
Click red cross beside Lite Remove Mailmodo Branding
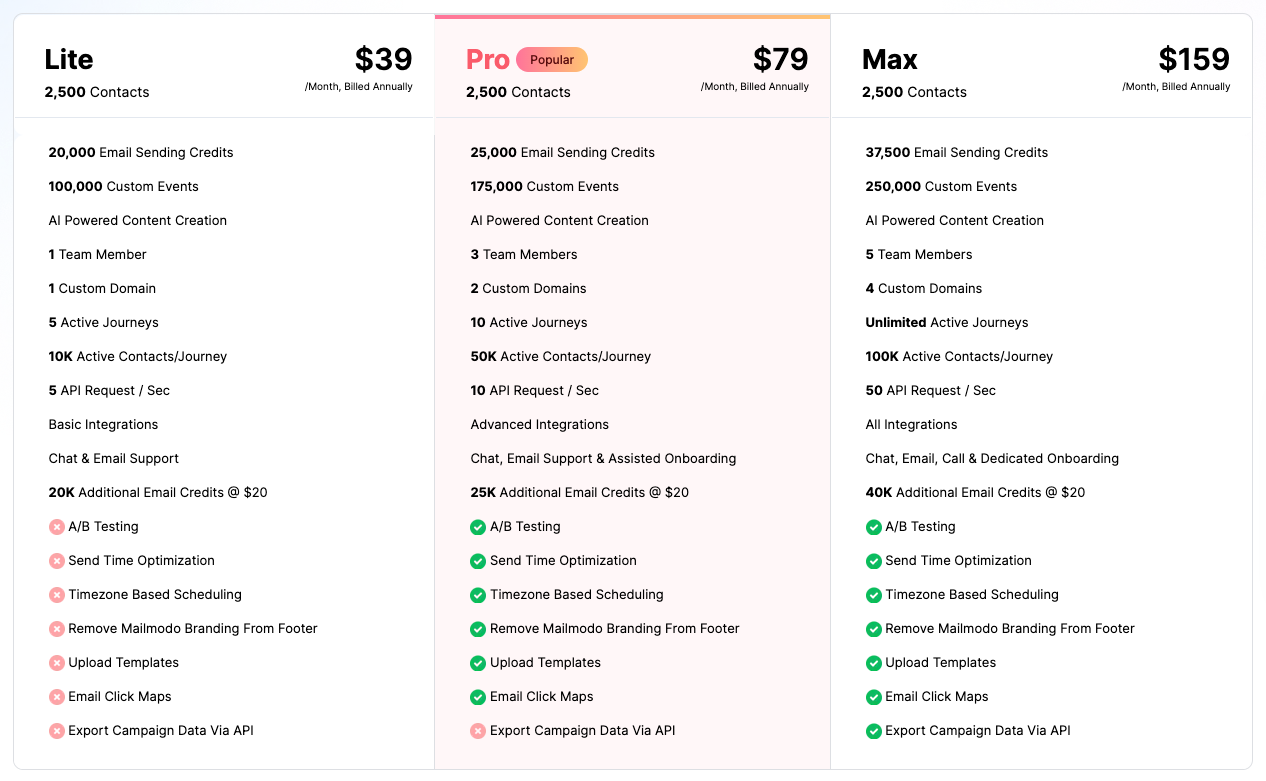coord(57,629)
